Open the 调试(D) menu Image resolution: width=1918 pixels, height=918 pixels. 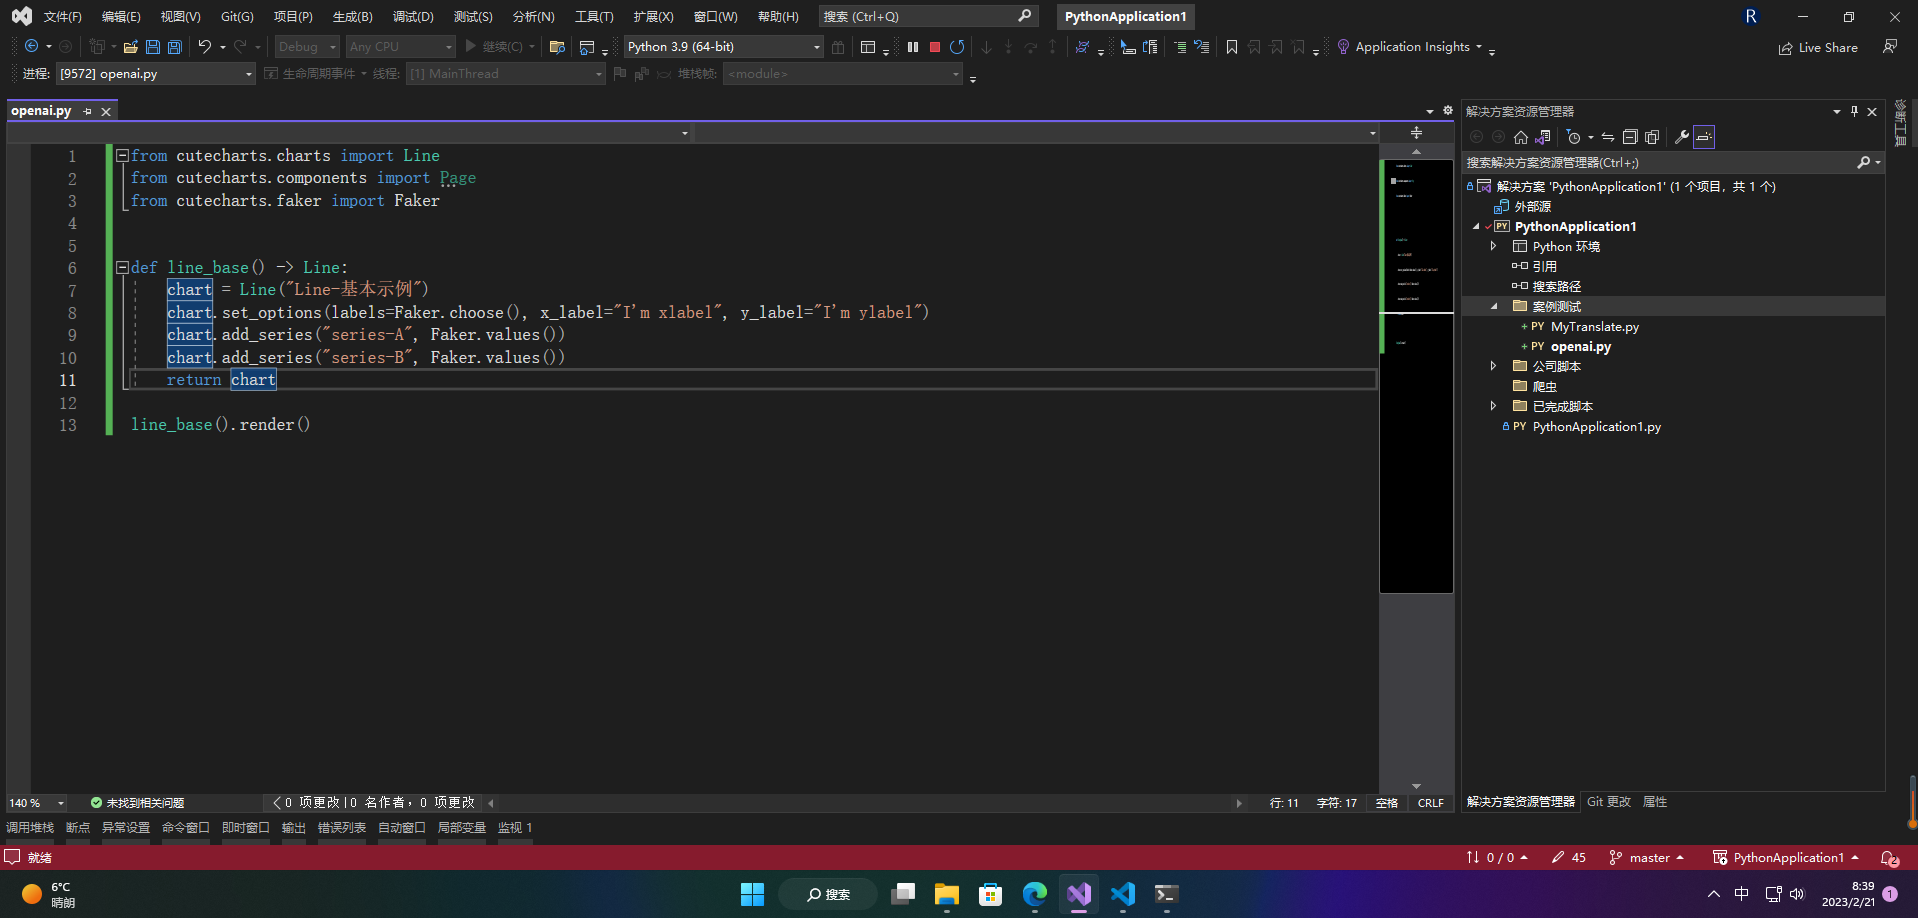coord(413,16)
